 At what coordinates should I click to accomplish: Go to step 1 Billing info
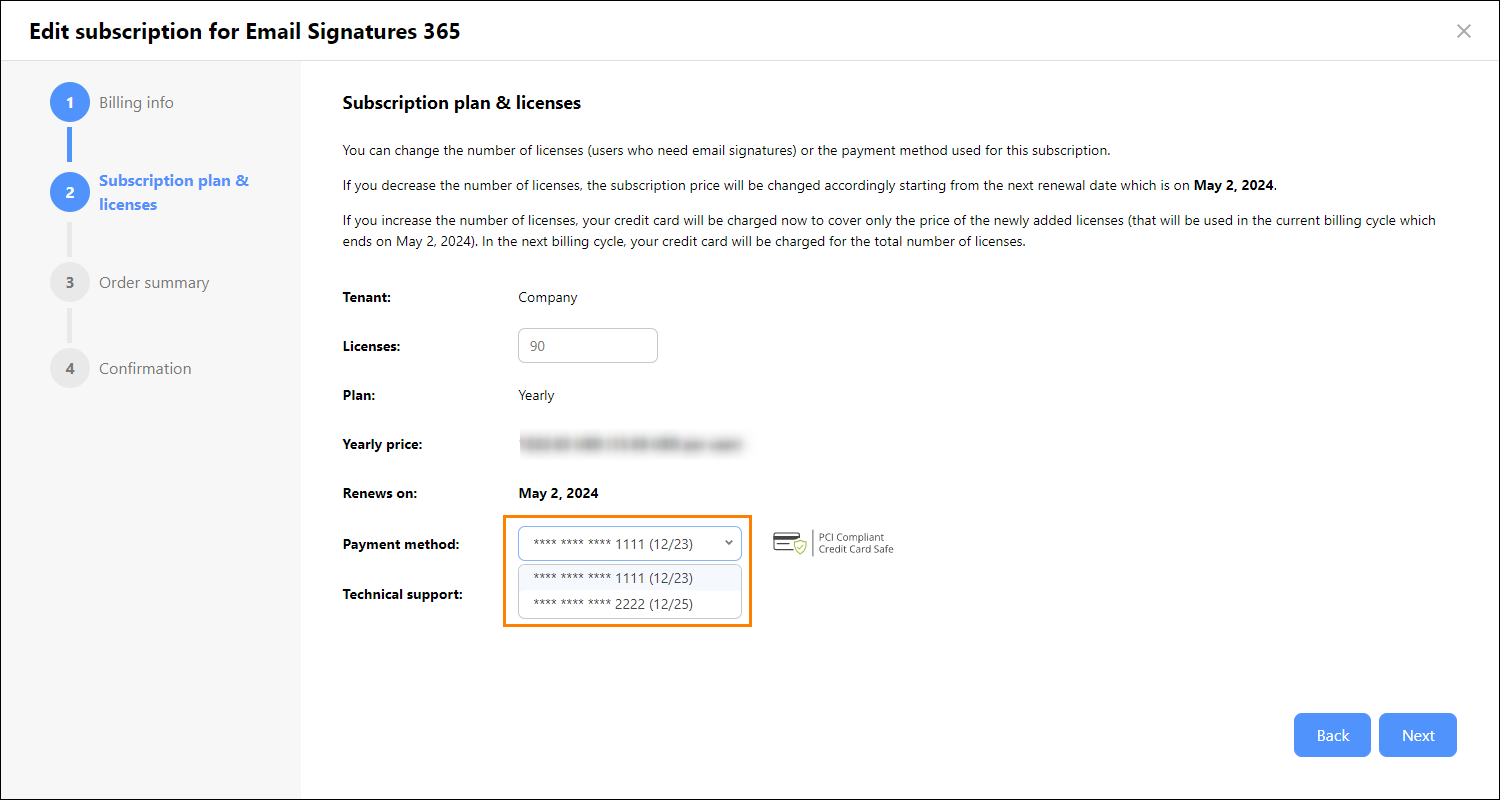pos(136,102)
